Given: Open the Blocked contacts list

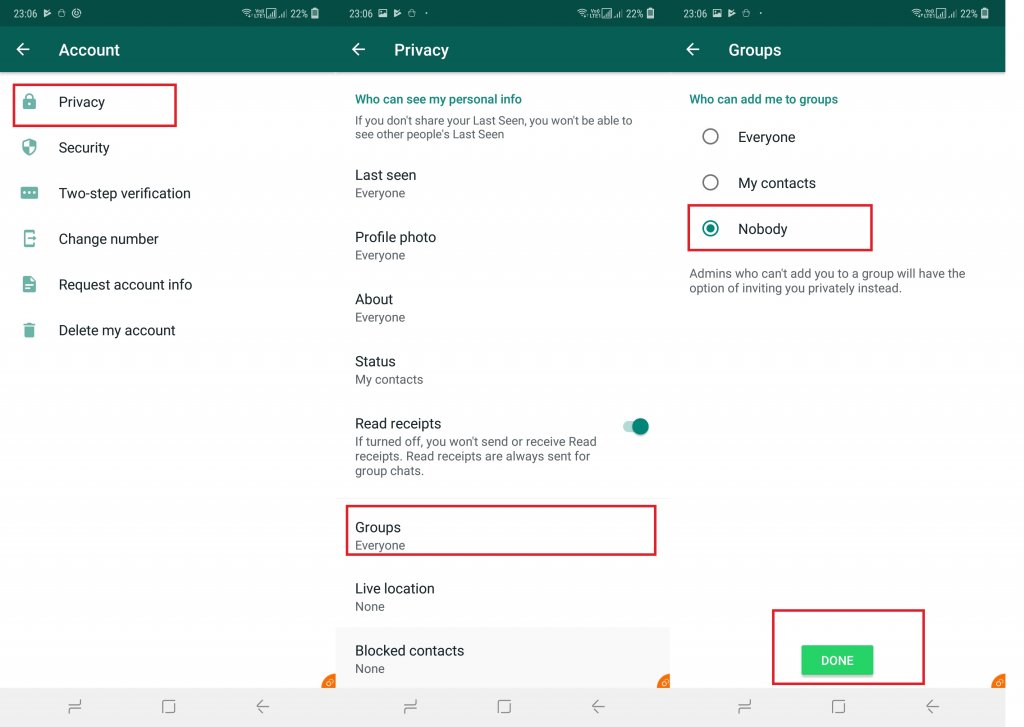Looking at the screenshot, I should [409, 658].
